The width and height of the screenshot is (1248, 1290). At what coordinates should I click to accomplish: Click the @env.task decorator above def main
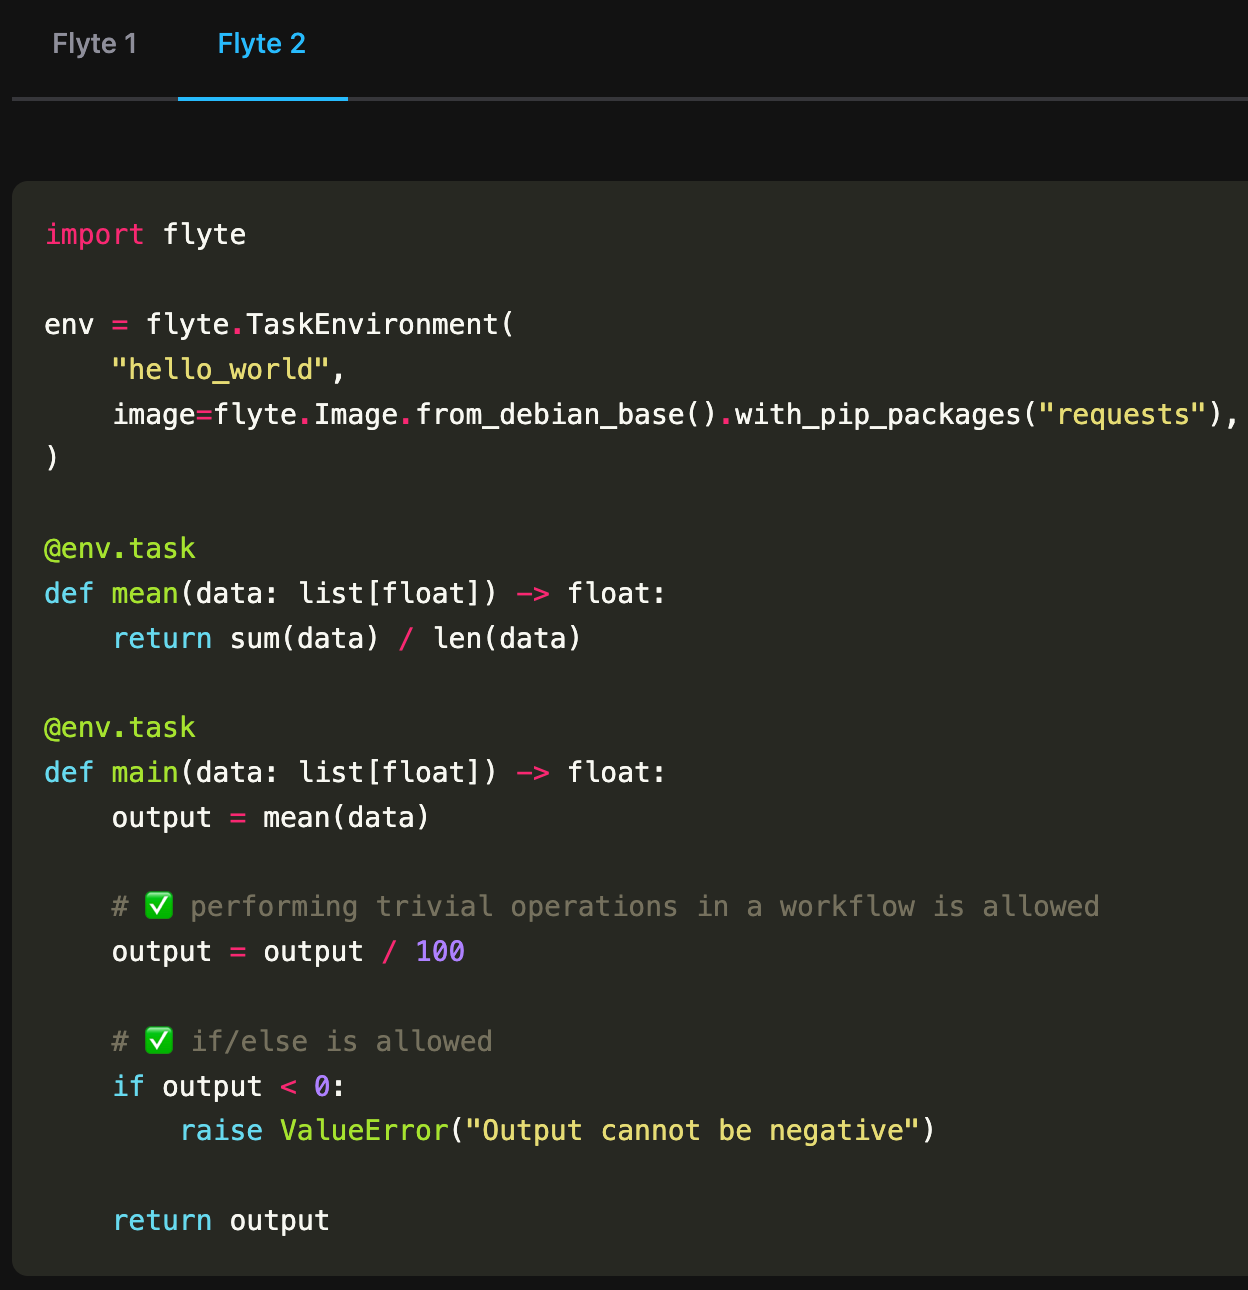click(120, 727)
